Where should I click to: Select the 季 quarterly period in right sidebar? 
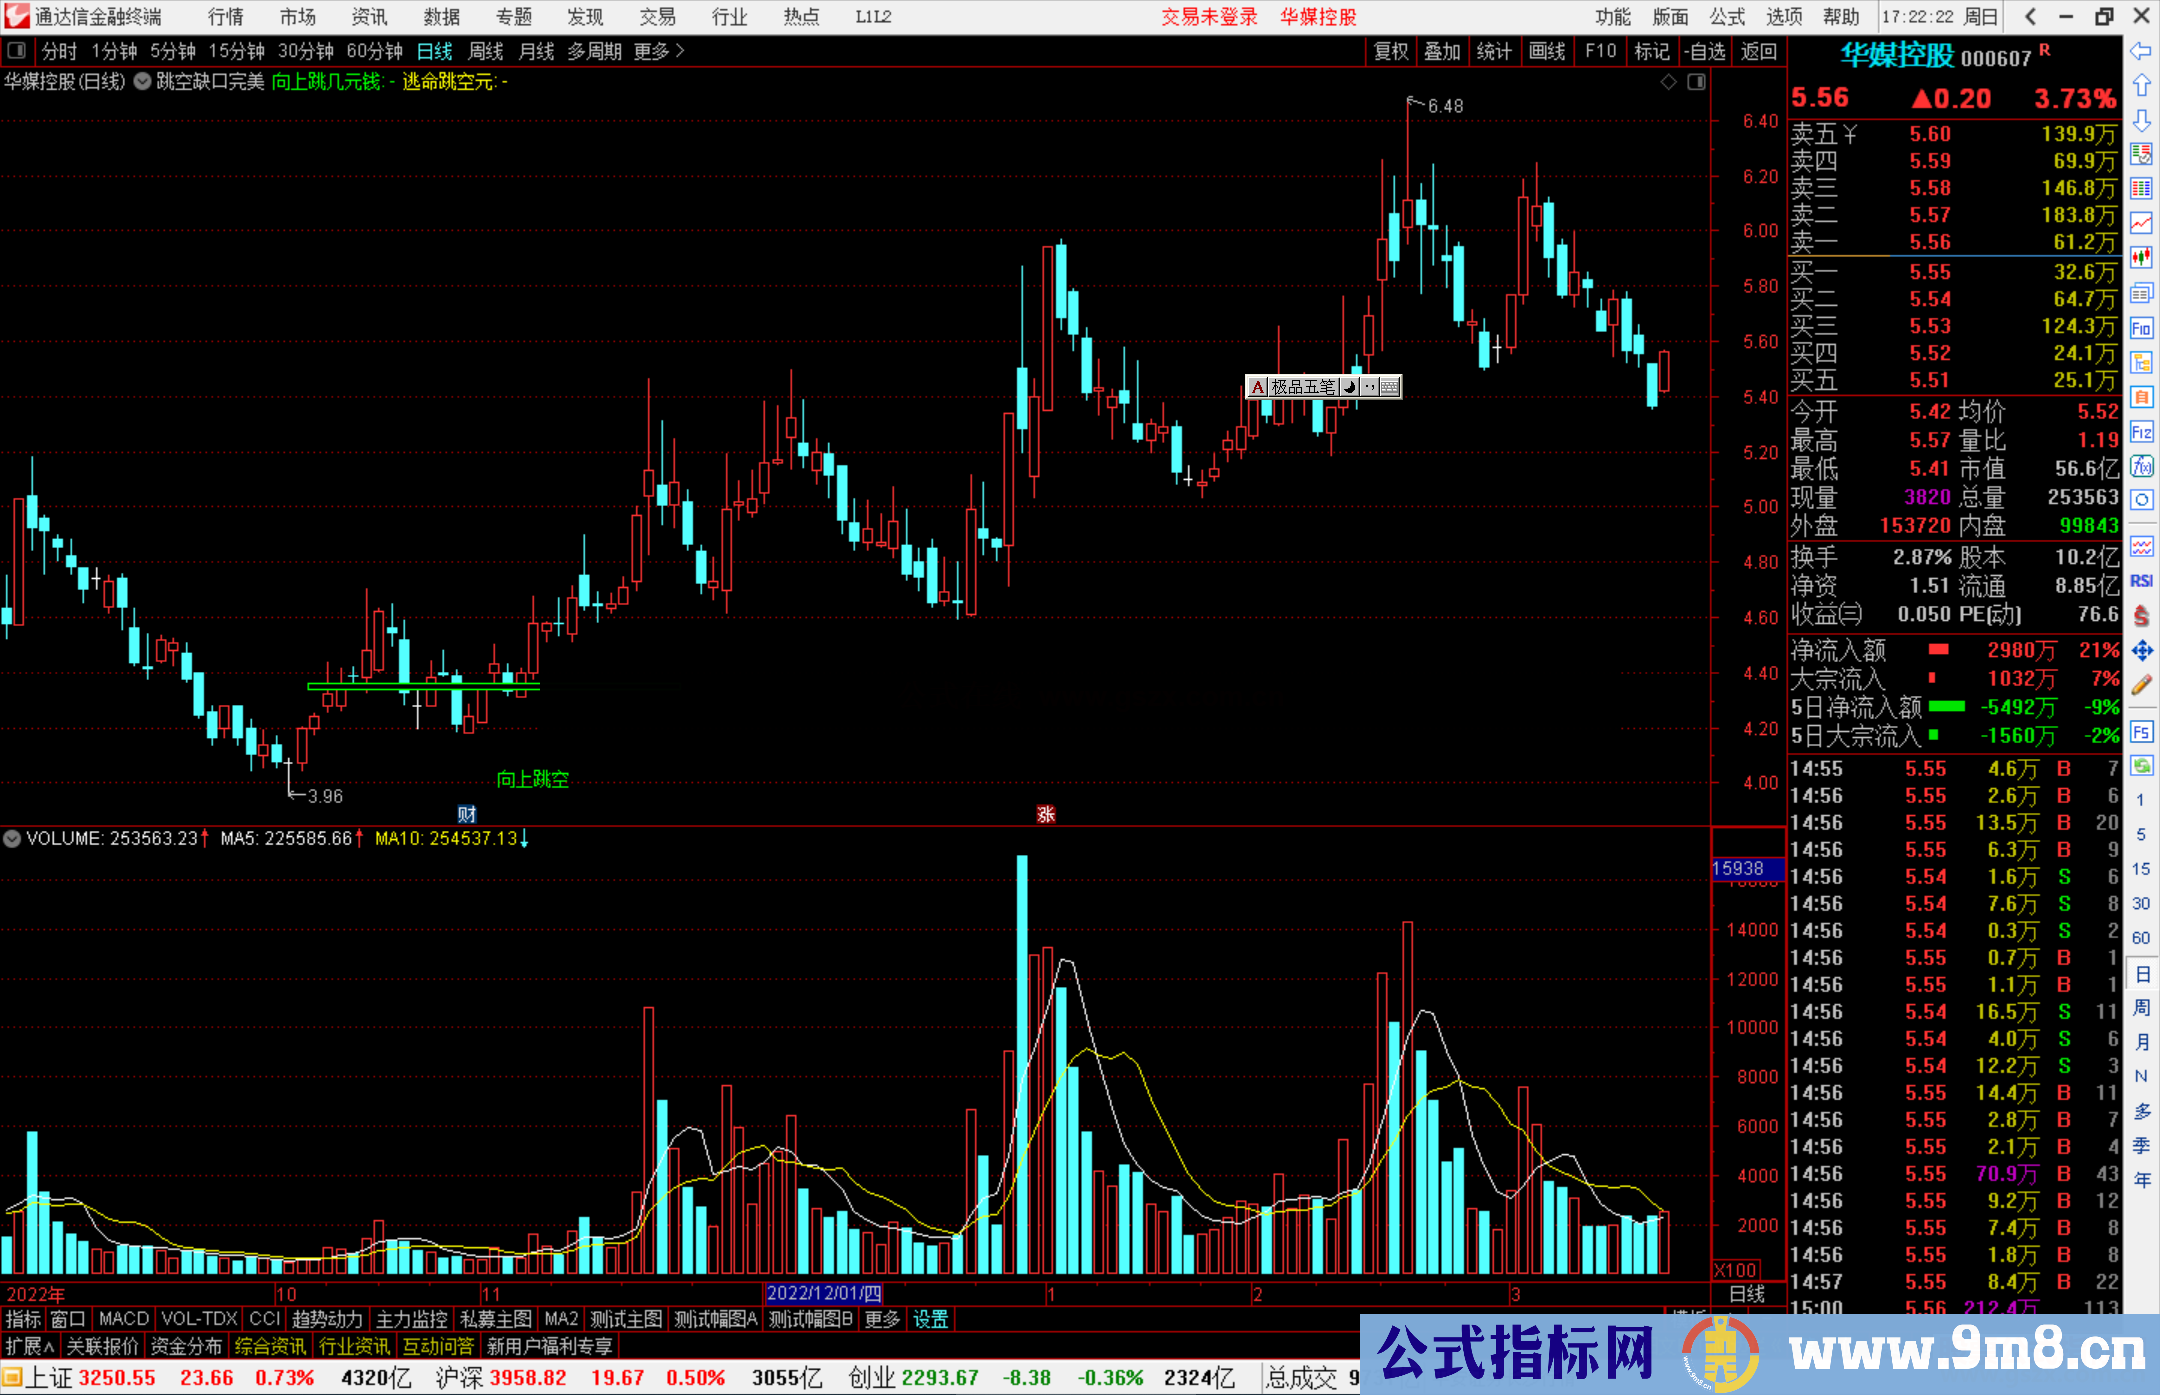coord(2141,1145)
